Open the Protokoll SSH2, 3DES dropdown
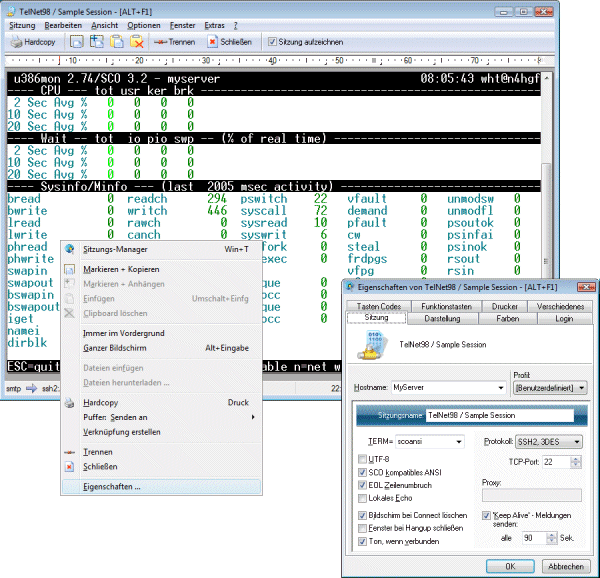 coord(549,442)
